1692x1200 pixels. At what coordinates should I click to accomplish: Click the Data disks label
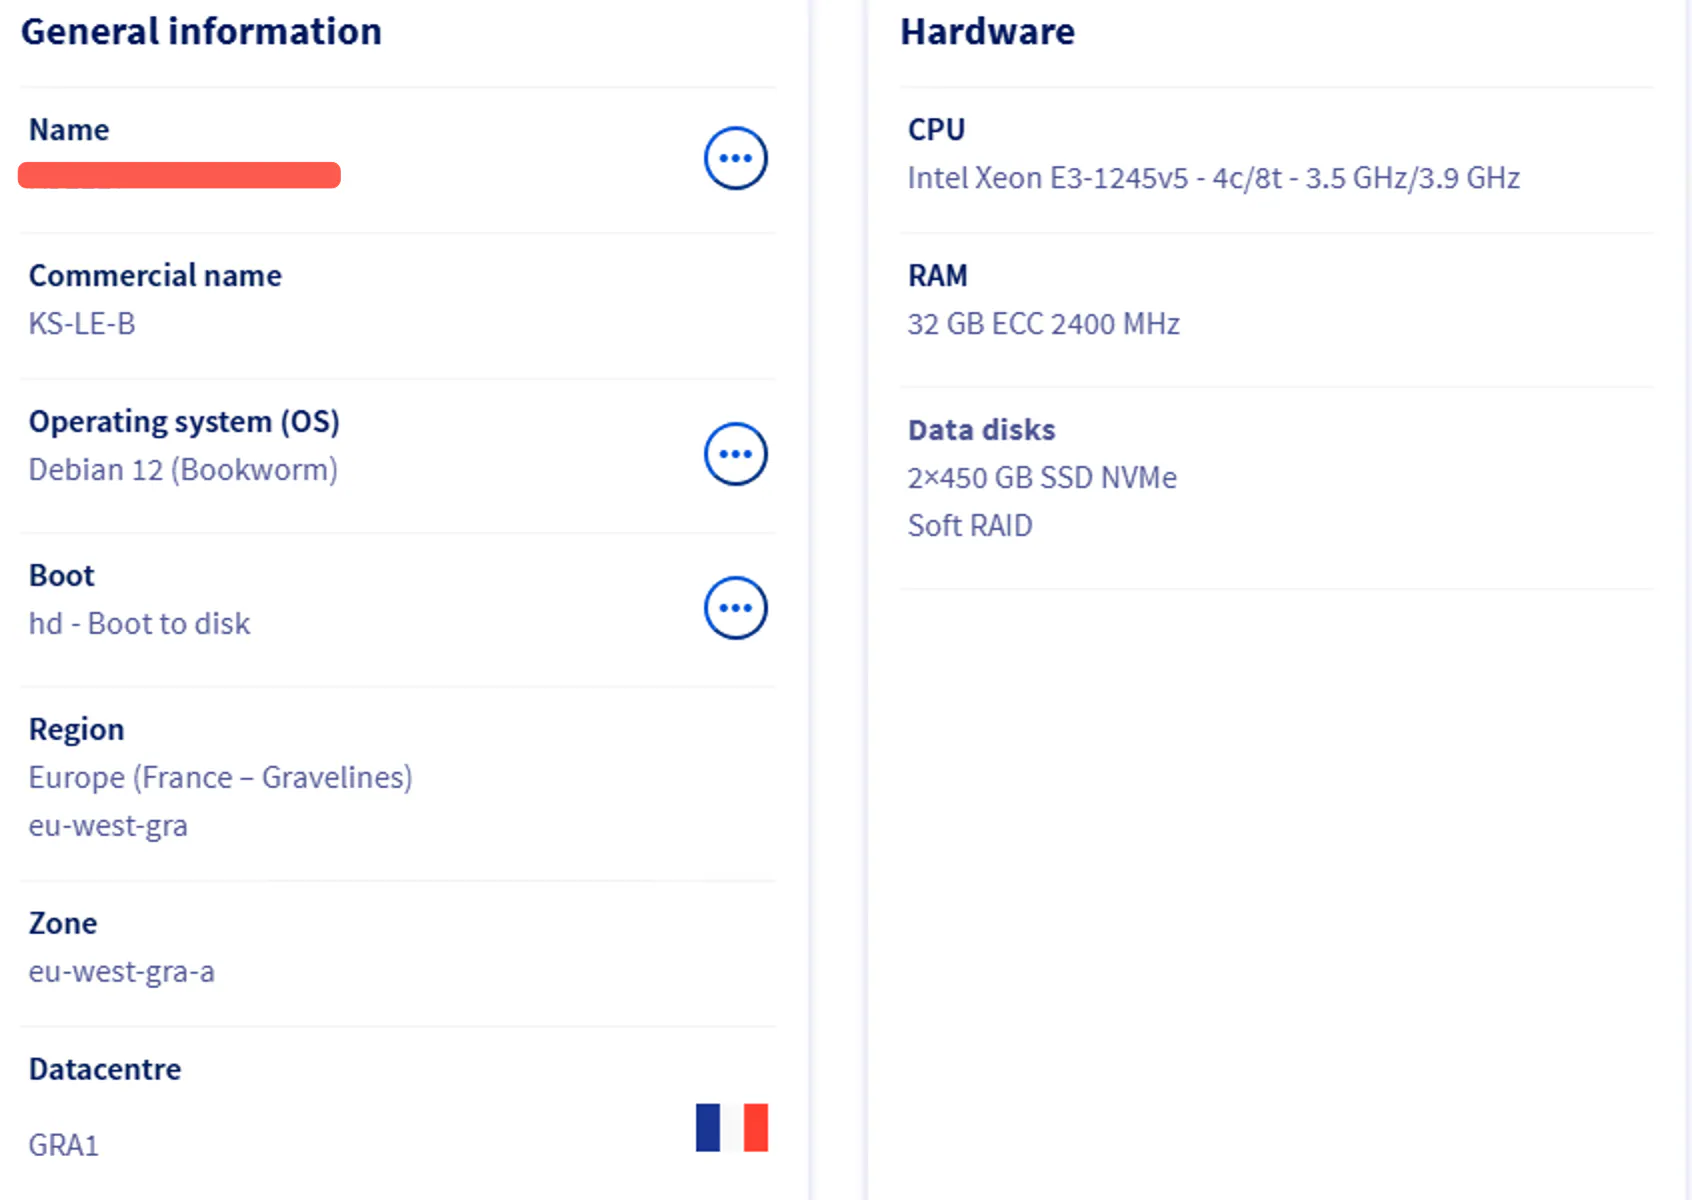pyautogui.click(x=981, y=430)
